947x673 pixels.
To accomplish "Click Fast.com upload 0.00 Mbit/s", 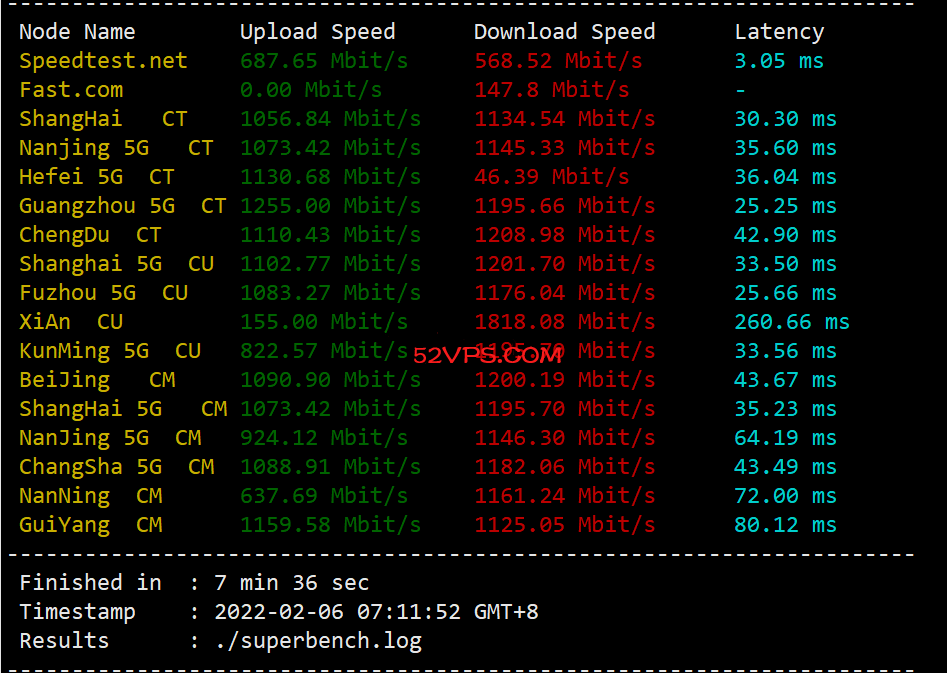I will (311, 90).
